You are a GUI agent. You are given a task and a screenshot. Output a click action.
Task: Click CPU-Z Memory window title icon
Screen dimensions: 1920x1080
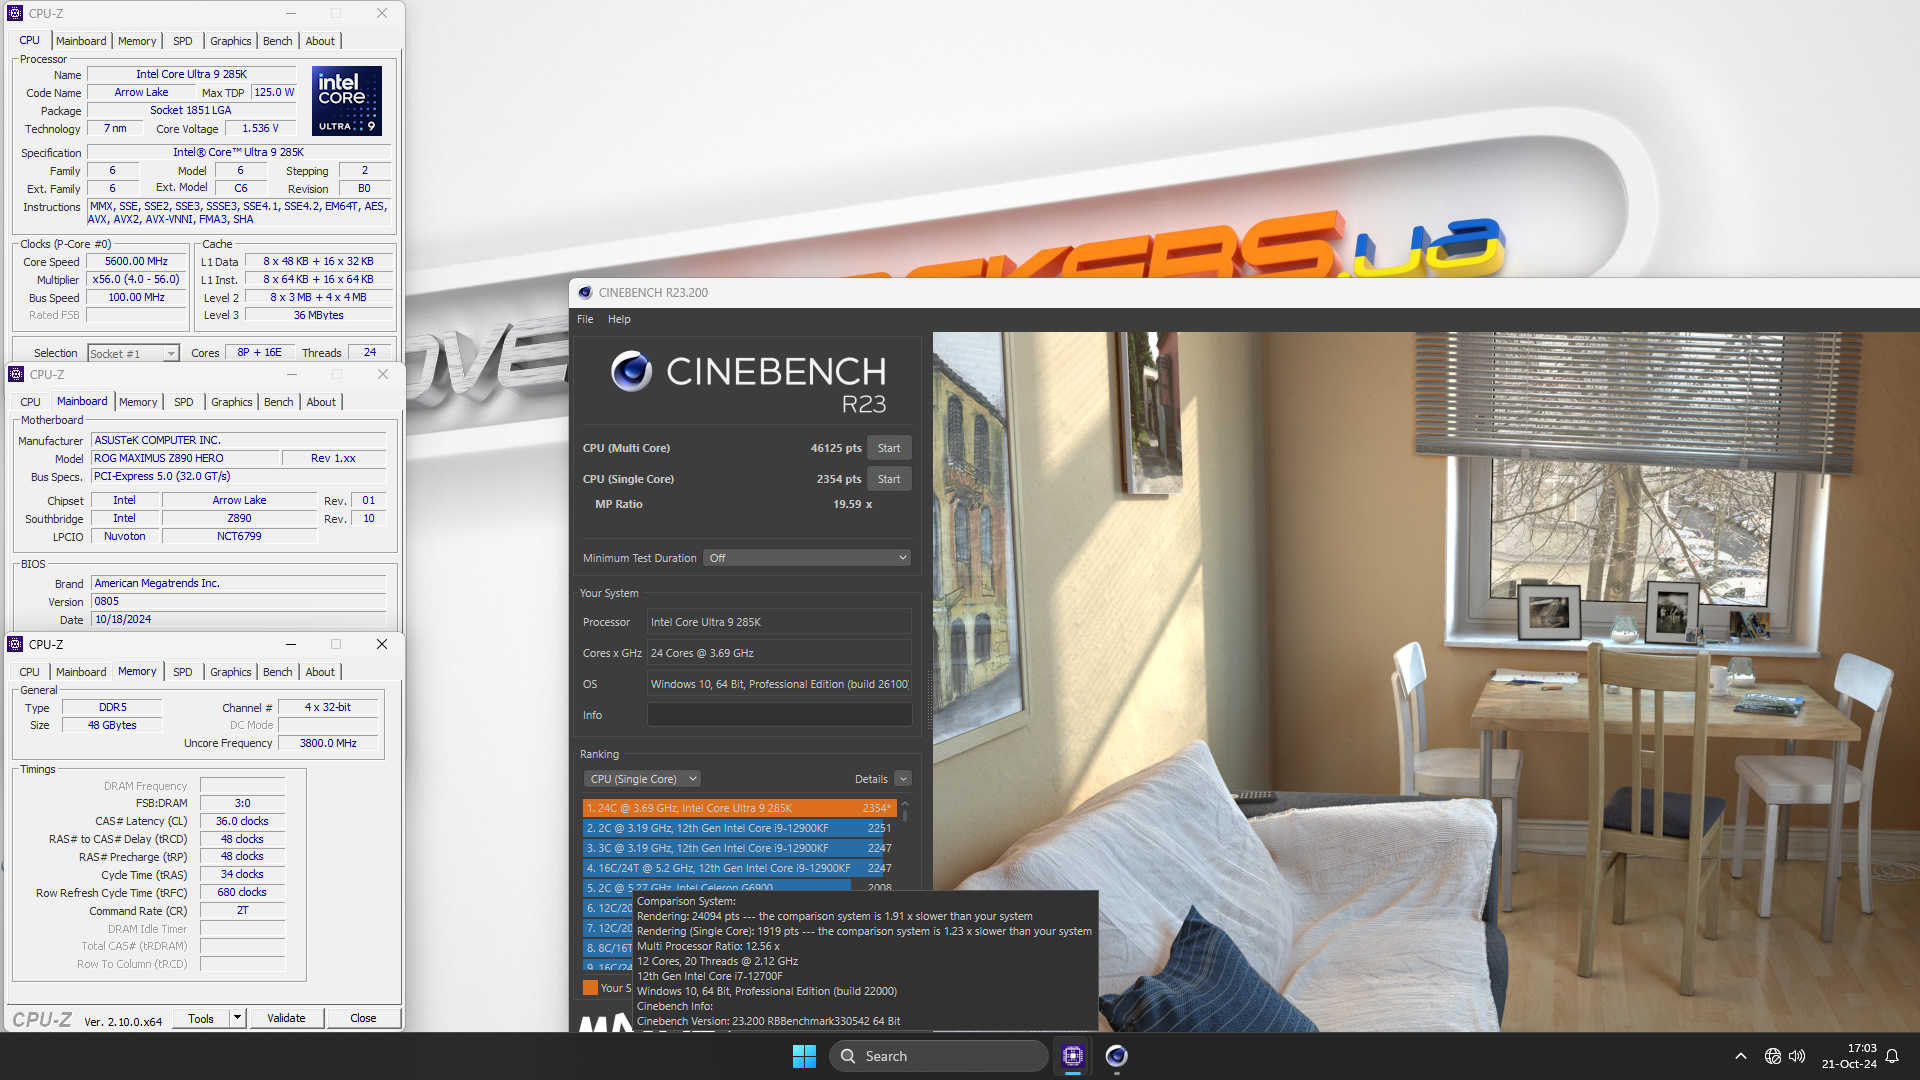[15, 644]
